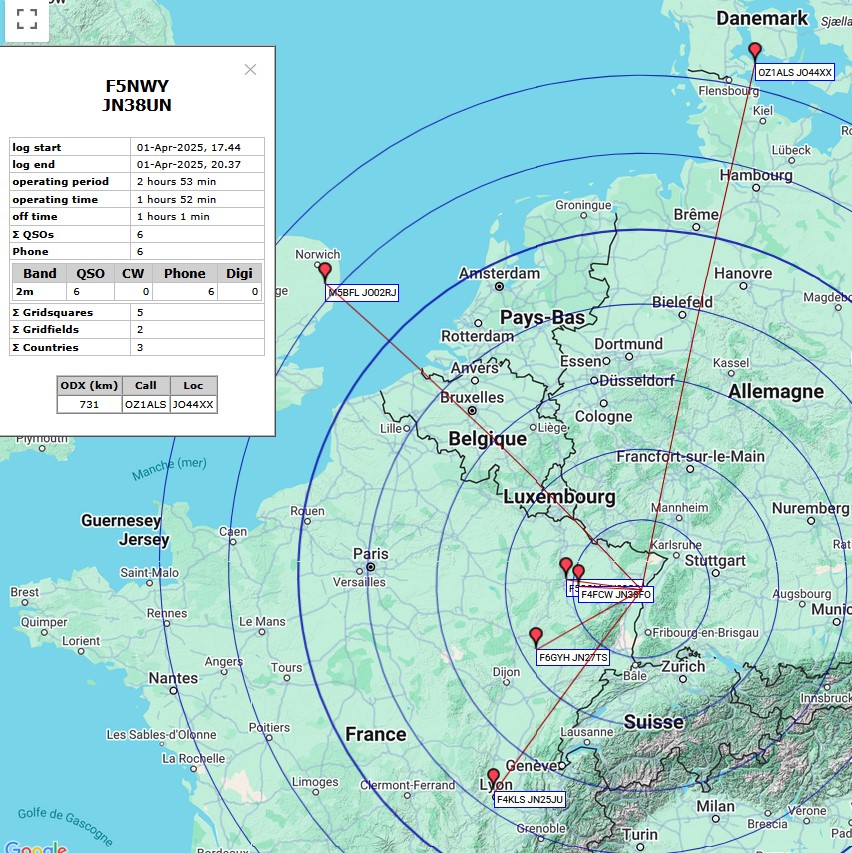The image size is (852, 853).
Task: Click the OZ1ALS red marker pin in Denmark
Action: (755, 50)
